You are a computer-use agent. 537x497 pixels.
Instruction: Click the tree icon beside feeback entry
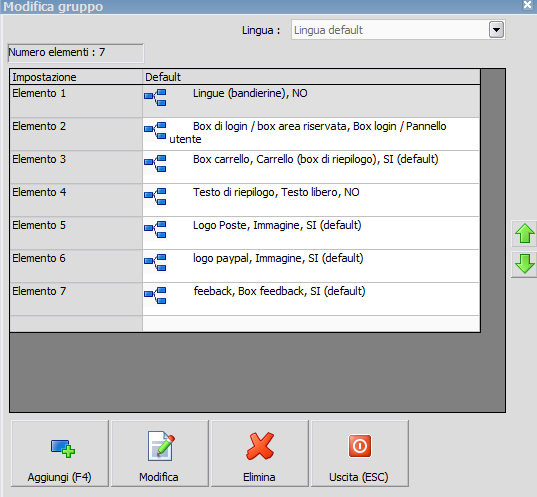155,296
